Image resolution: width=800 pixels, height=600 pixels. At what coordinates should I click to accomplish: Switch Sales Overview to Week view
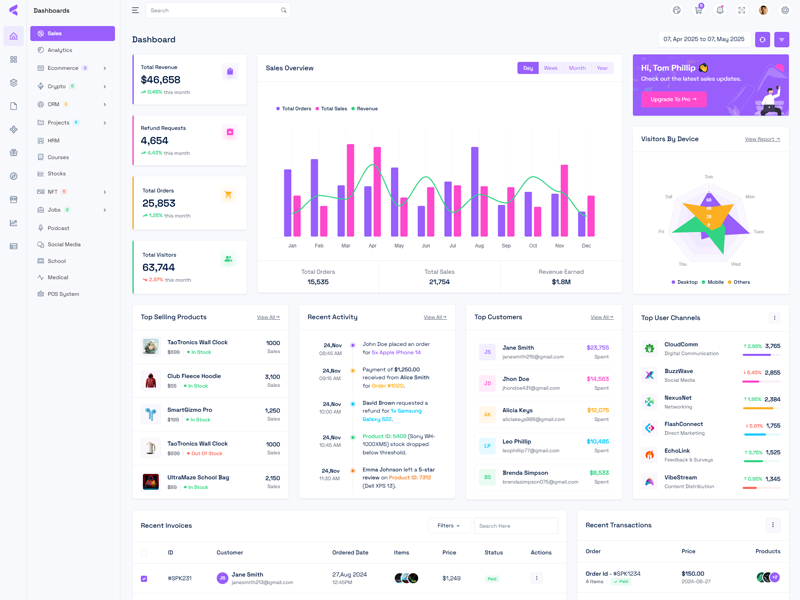tap(550, 68)
